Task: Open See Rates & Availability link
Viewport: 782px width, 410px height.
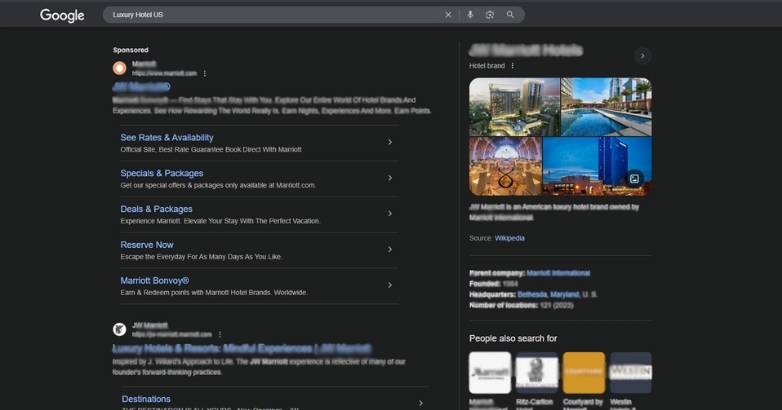Action: click(167, 138)
